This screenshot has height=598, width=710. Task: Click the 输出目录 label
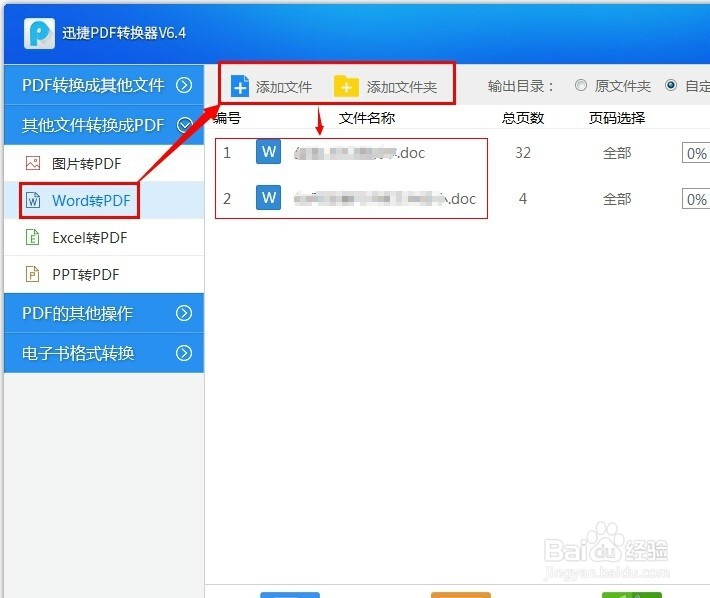click(521, 86)
